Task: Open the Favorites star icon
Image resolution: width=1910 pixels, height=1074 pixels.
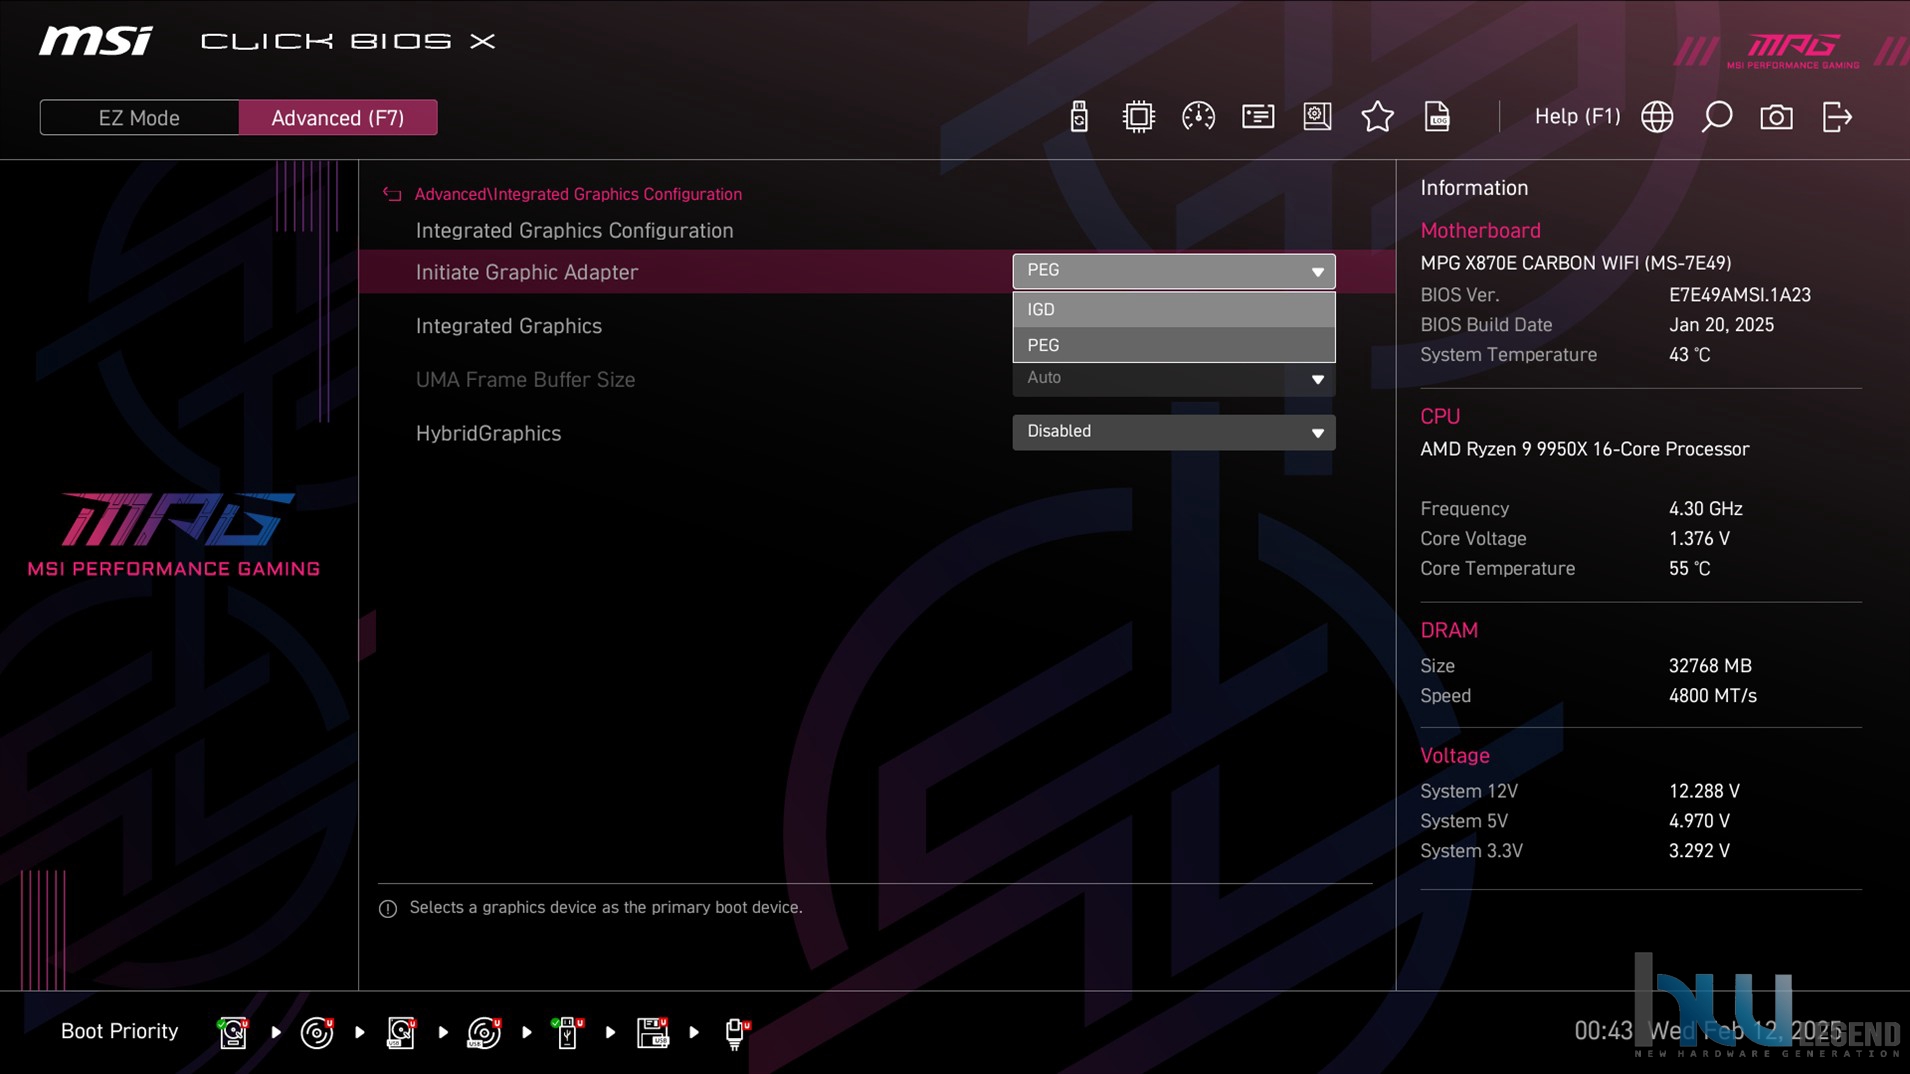Action: tap(1377, 117)
